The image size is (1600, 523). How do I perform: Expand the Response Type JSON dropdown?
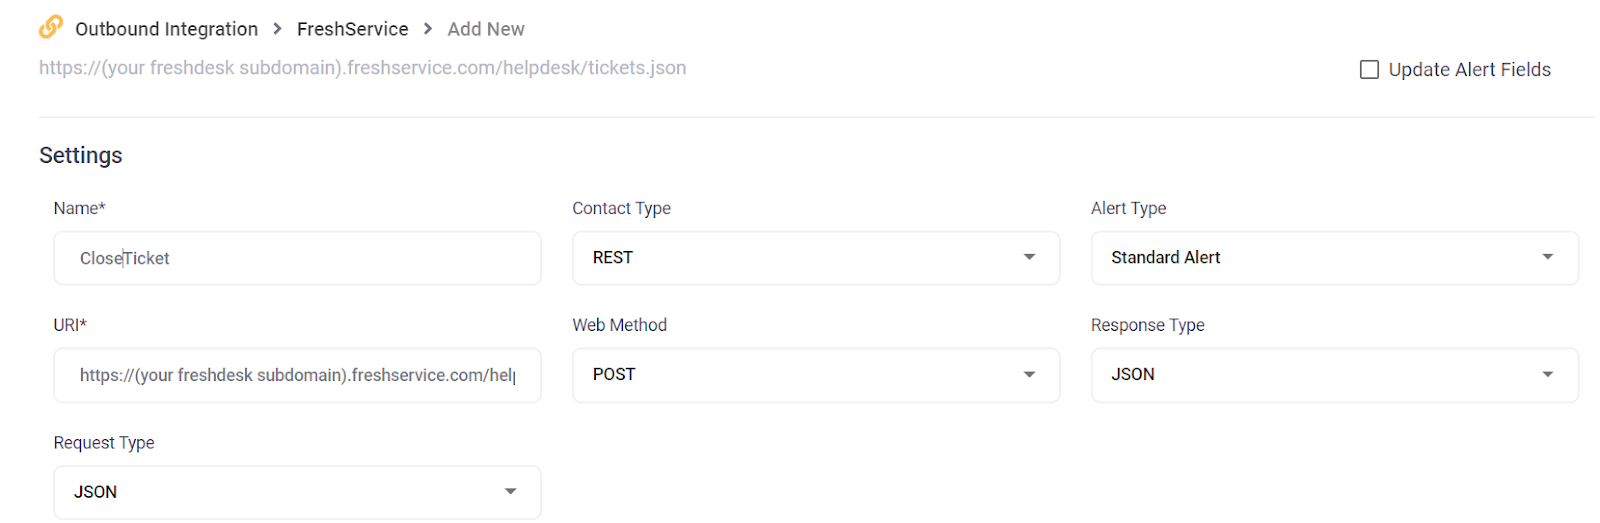click(x=1320, y=375)
